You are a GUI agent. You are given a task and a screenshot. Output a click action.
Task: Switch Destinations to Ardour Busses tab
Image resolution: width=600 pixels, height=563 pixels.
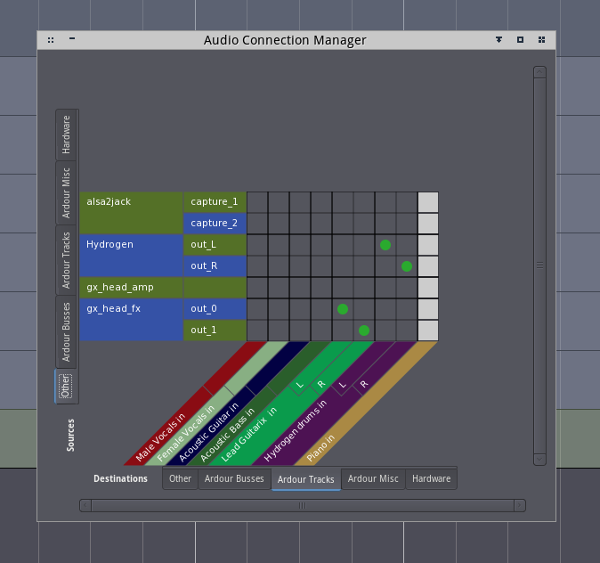[234, 478]
